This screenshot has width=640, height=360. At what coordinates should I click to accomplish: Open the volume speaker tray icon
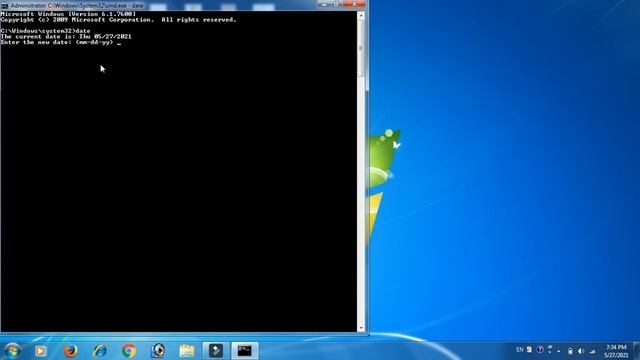(581, 351)
